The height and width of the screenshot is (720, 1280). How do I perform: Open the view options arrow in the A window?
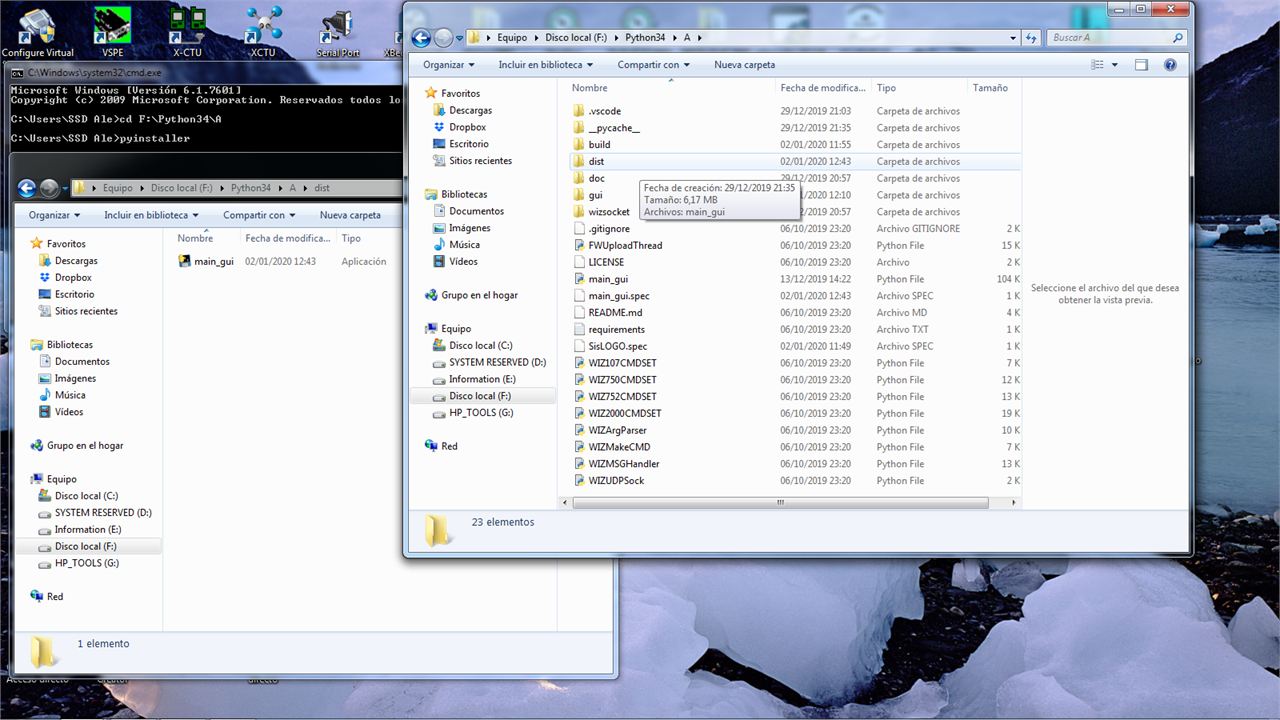tap(1115, 65)
